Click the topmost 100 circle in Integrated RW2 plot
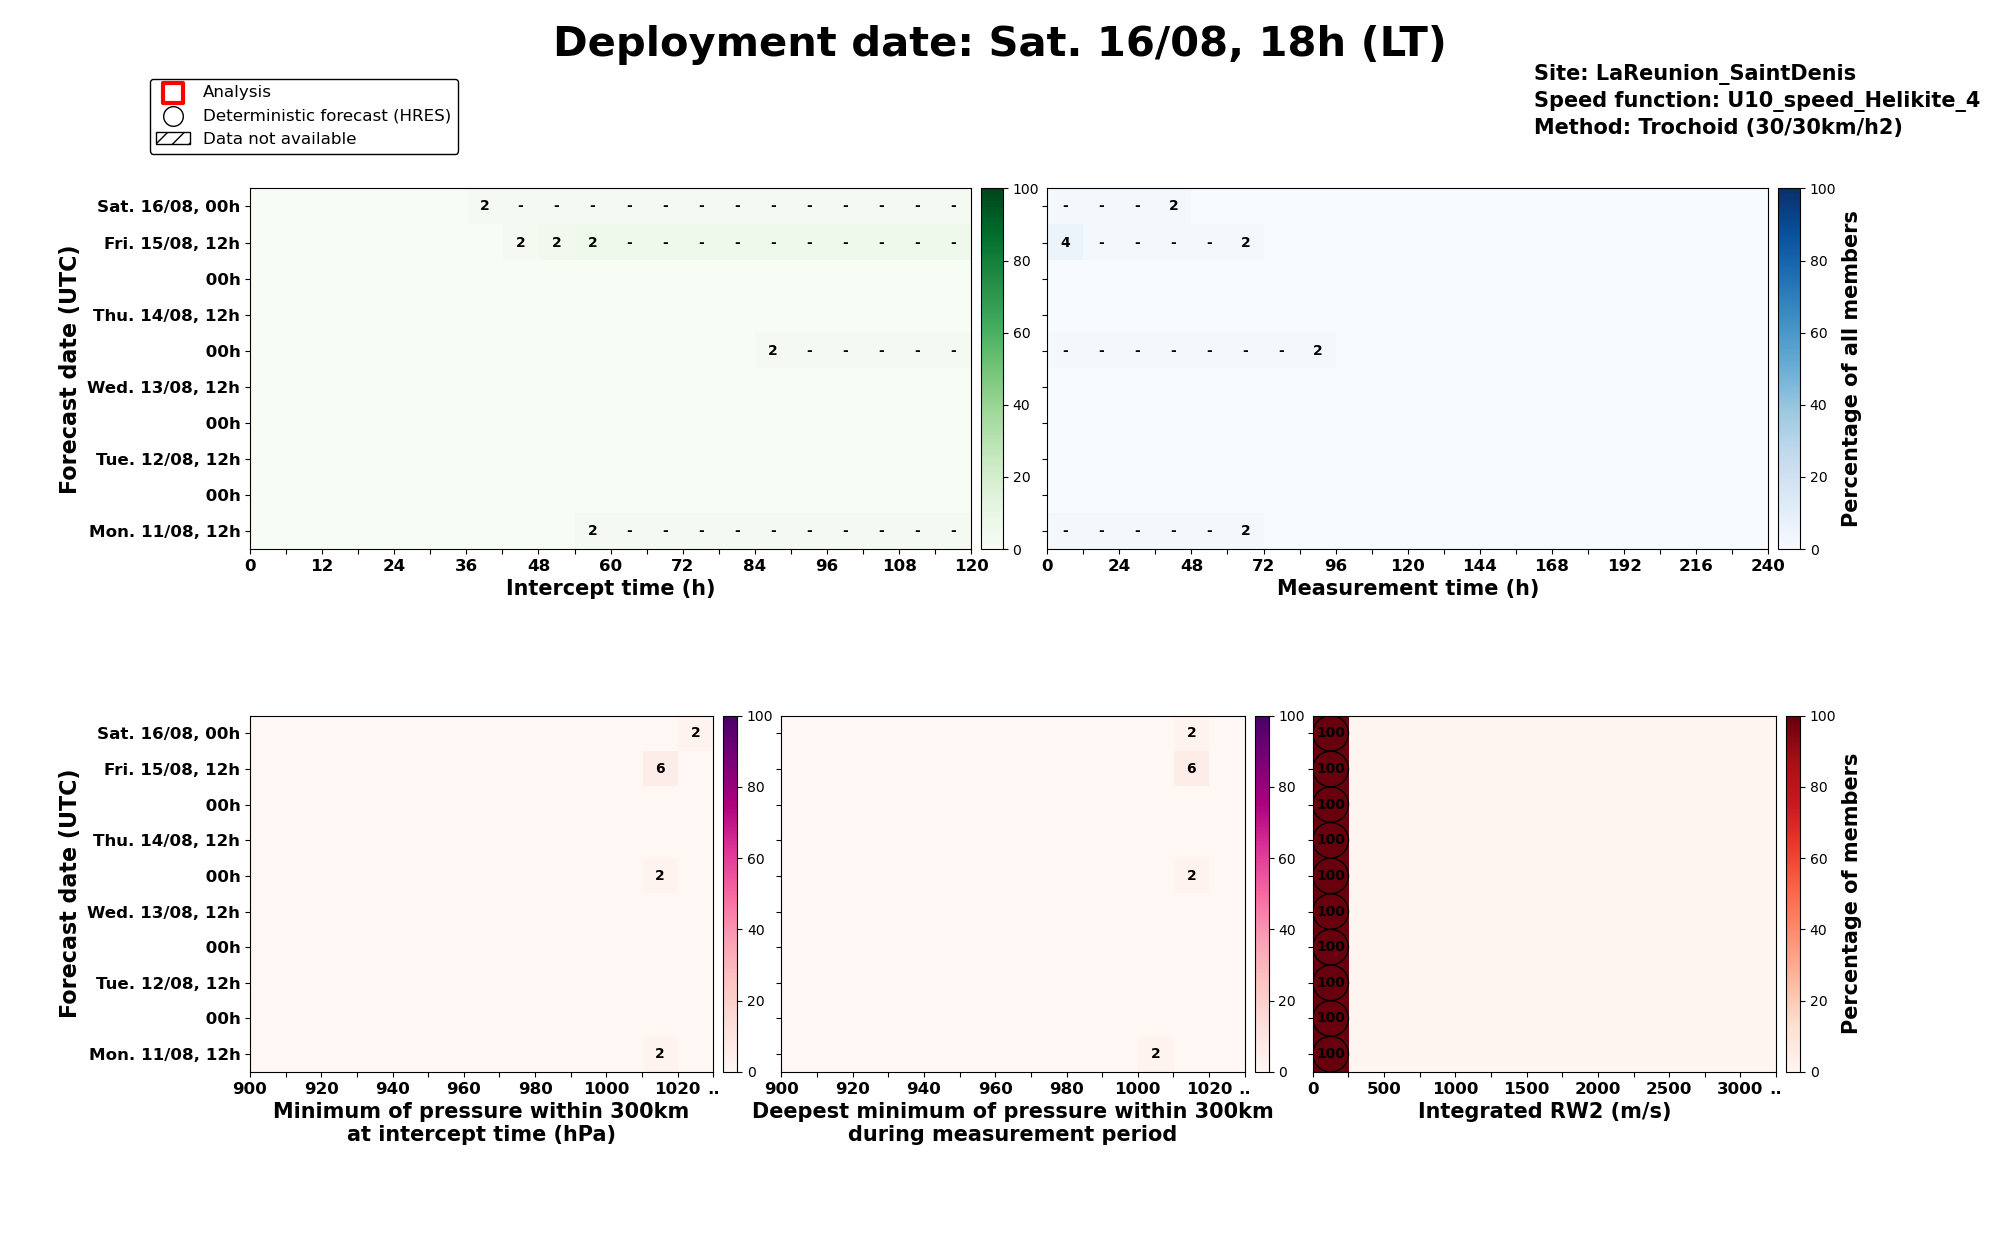Viewport: 2000px width, 1250px height. [1330, 733]
